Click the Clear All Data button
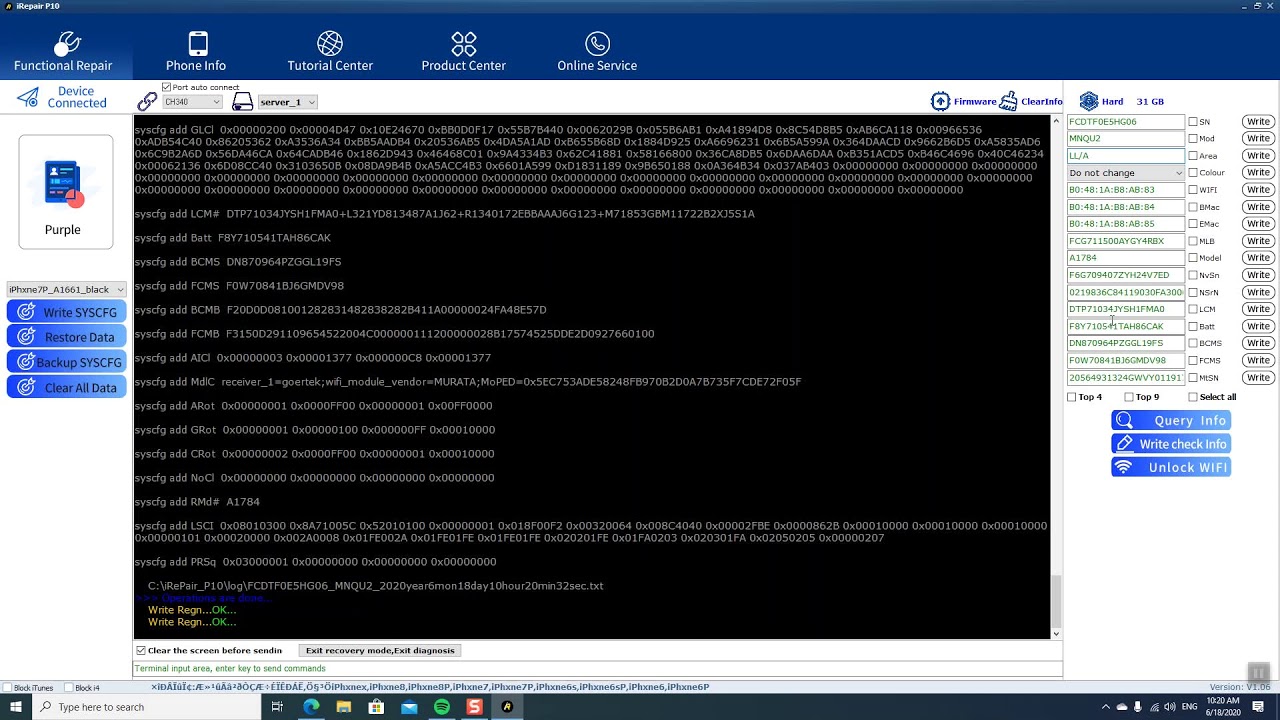 66,387
